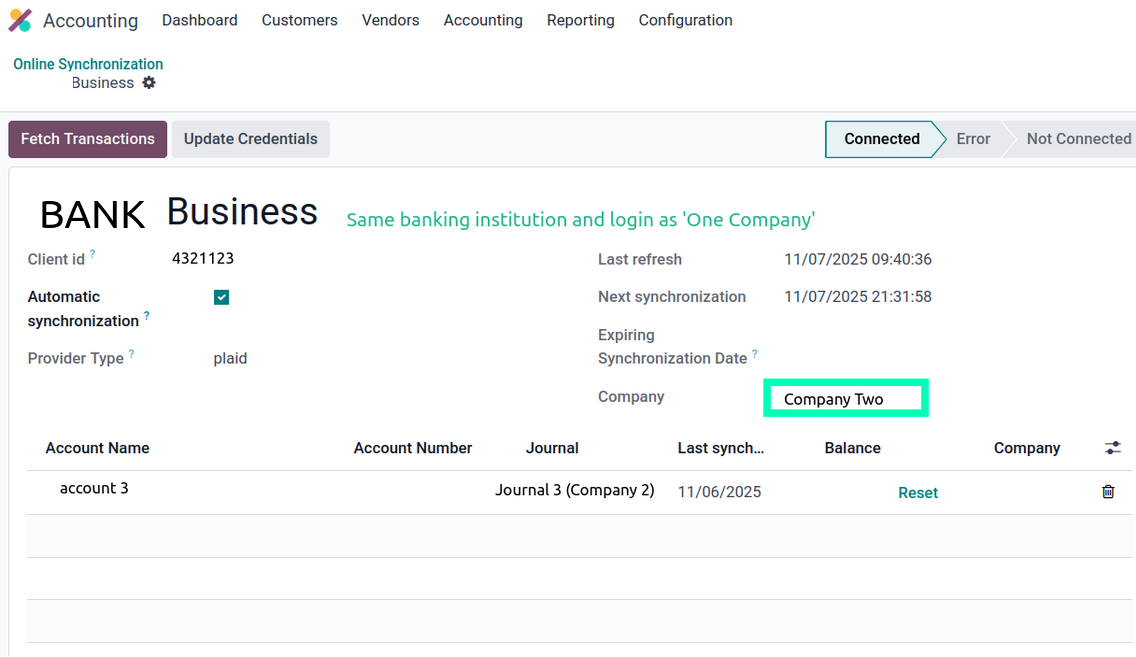Open column options adjust icon
This screenshot has width=1136, height=657.
point(1112,448)
